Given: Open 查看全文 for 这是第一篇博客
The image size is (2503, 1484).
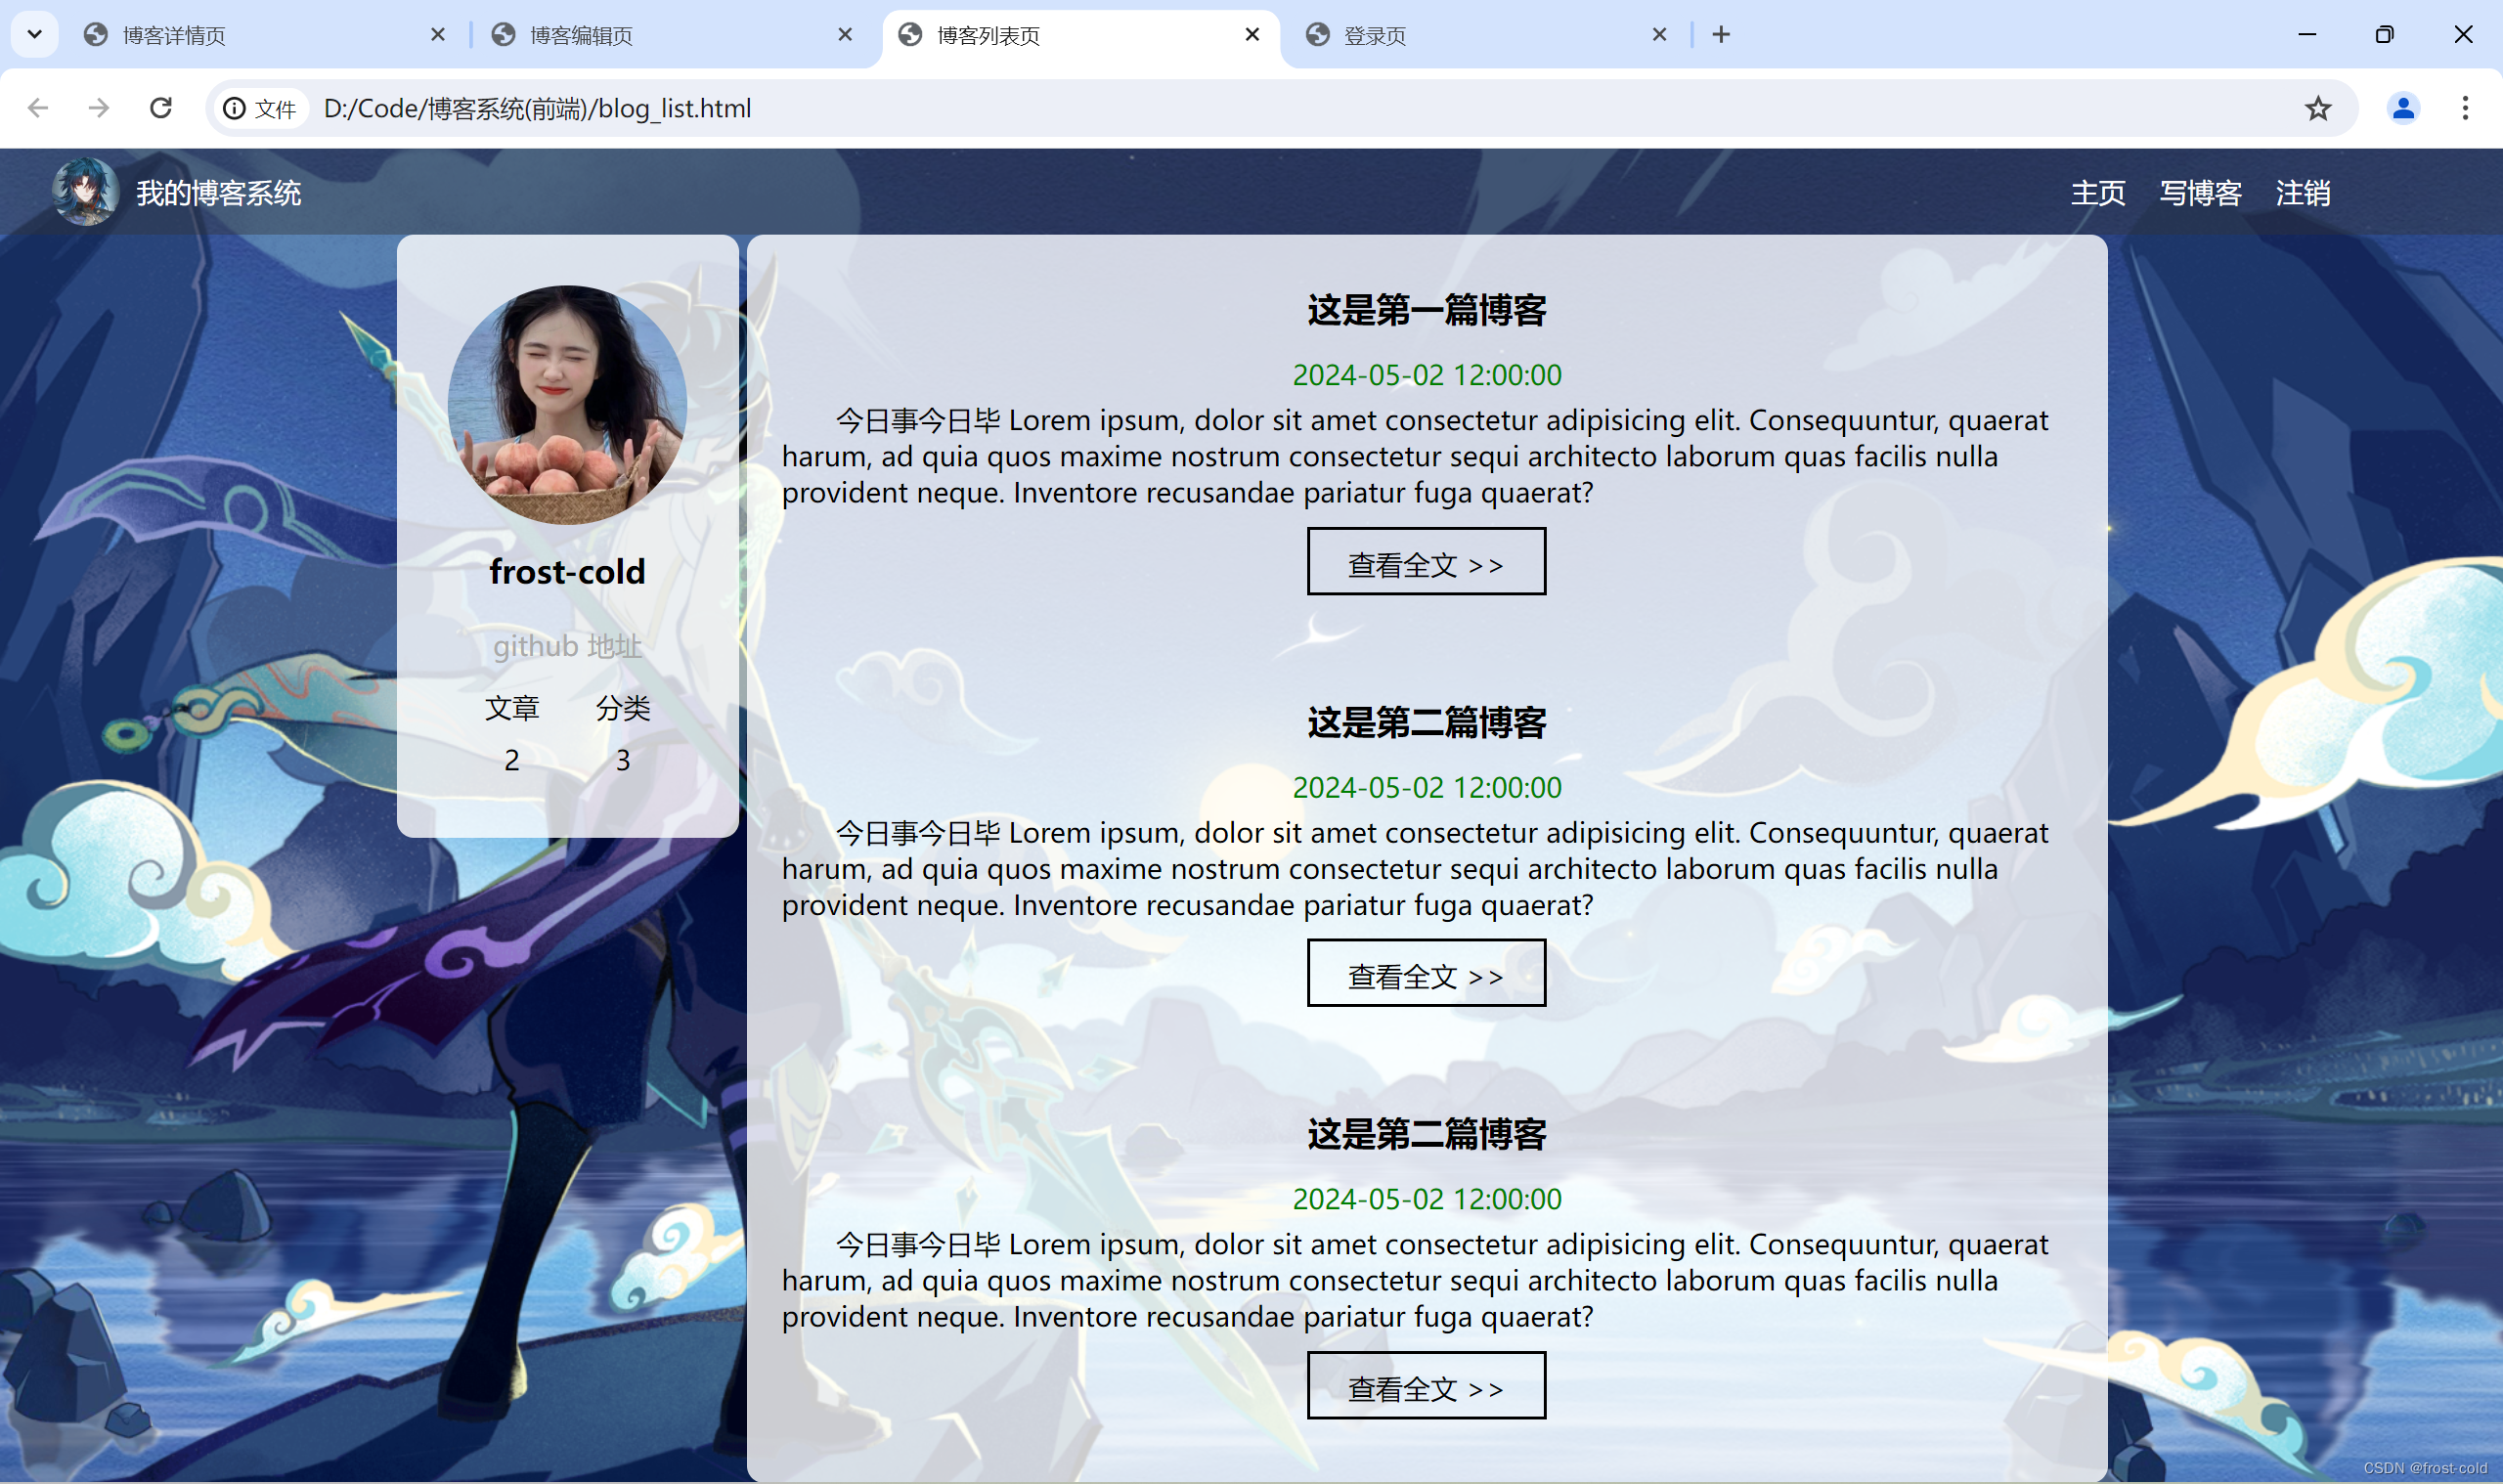Looking at the screenshot, I should pyautogui.click(x=1427, y=562).
